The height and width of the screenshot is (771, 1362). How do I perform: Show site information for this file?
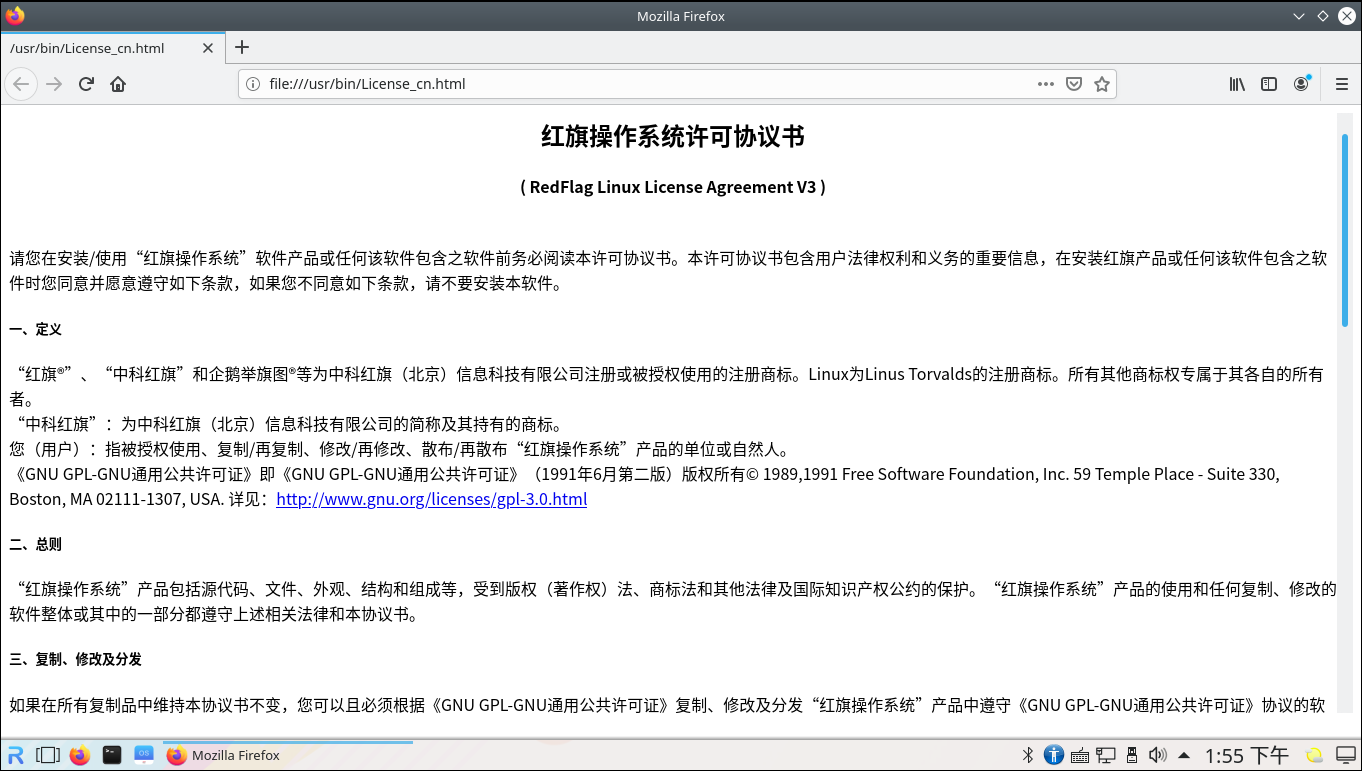coord(253,84)
